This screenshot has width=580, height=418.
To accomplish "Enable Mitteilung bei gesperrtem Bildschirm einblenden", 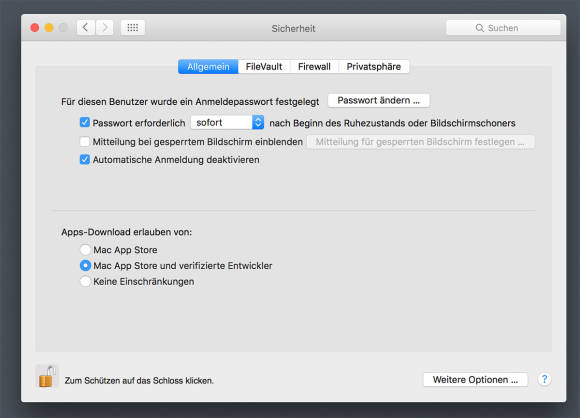I will pyautogui.click(x=85, y=141).
